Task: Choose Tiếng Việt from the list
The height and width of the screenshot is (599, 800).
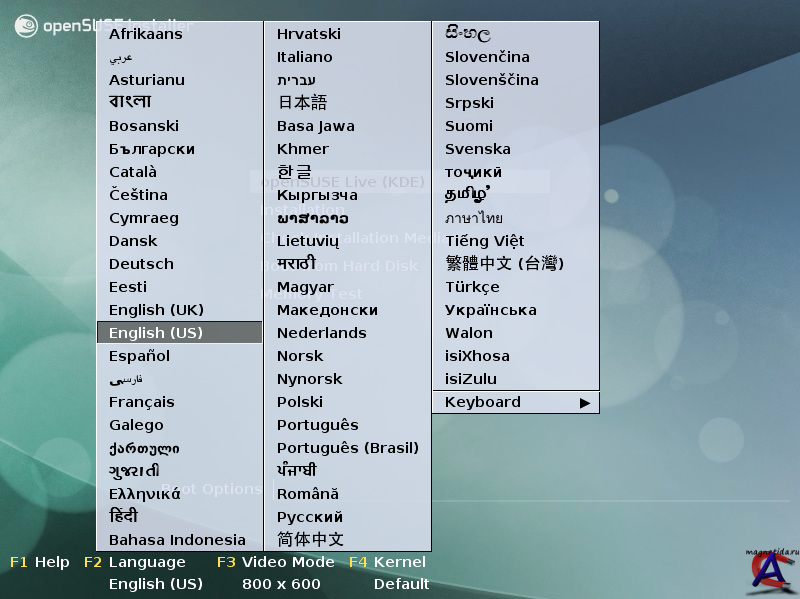Action: pos(484,241)
